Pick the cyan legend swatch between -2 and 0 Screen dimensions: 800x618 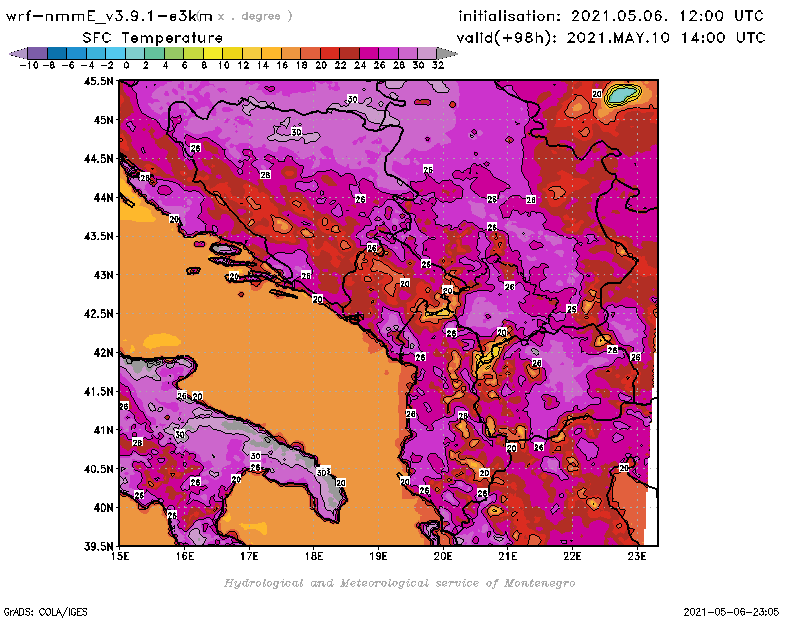click(x=115, y=53)
